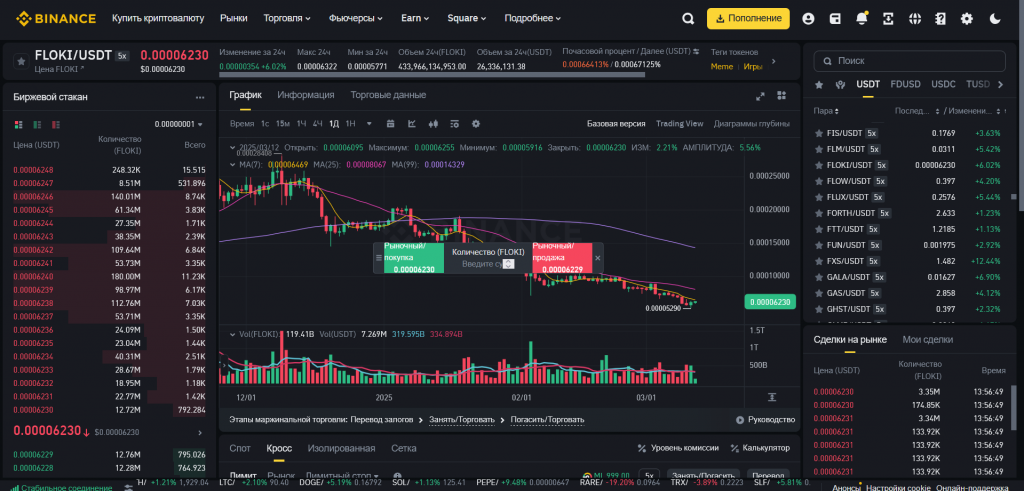
Task: Open Купить криптовалюту link
Action: point(158,18)
